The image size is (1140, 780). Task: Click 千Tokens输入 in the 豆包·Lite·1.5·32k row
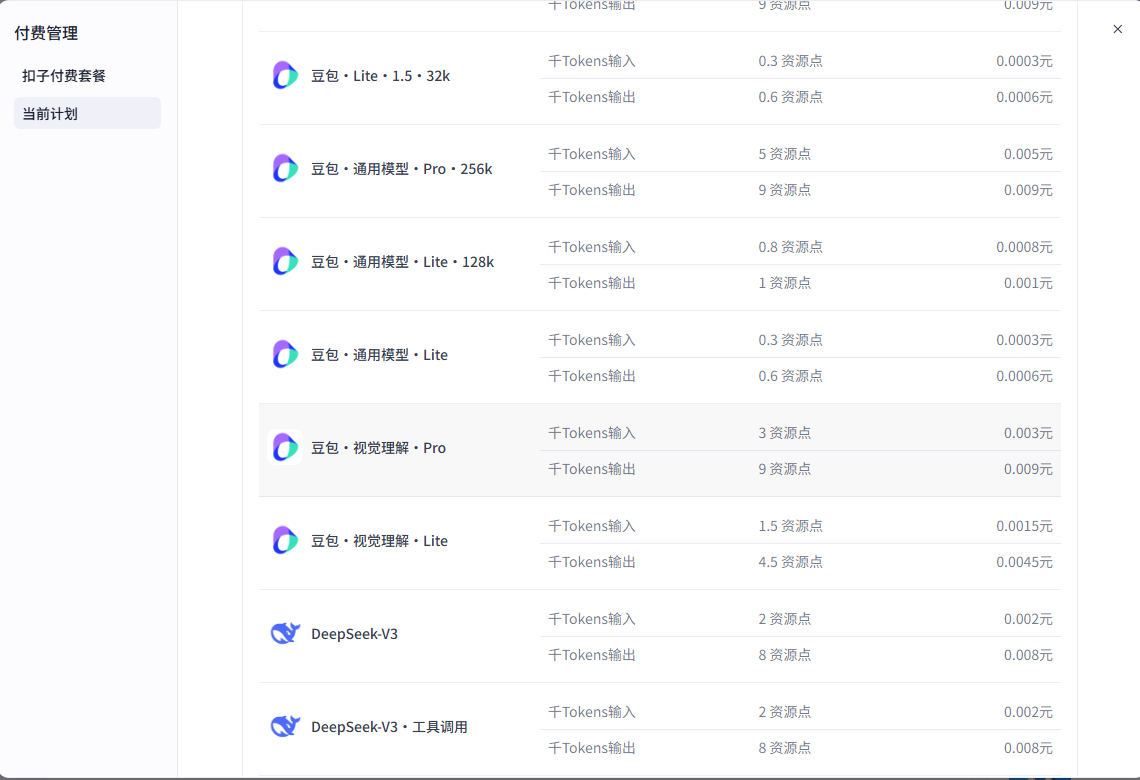click(592, 61)
